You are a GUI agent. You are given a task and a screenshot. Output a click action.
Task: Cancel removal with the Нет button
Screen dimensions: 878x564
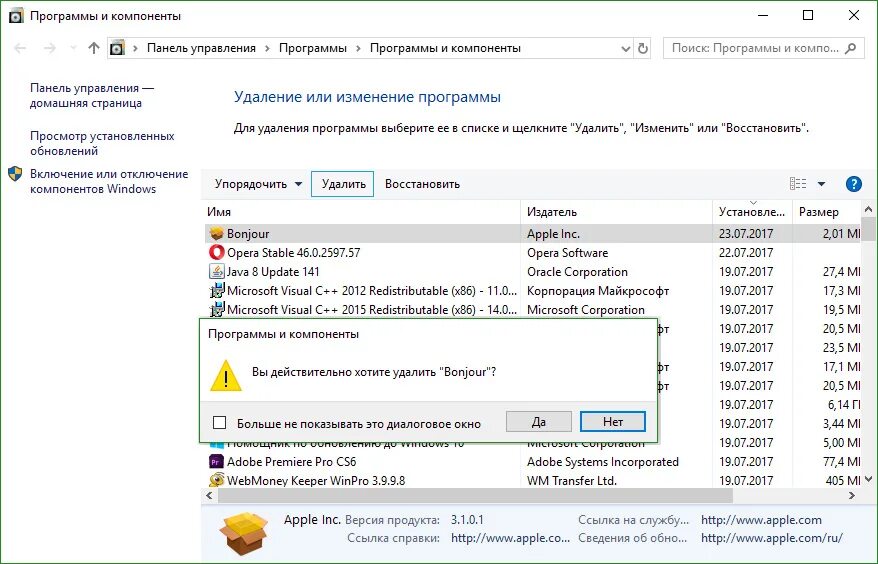613,422
